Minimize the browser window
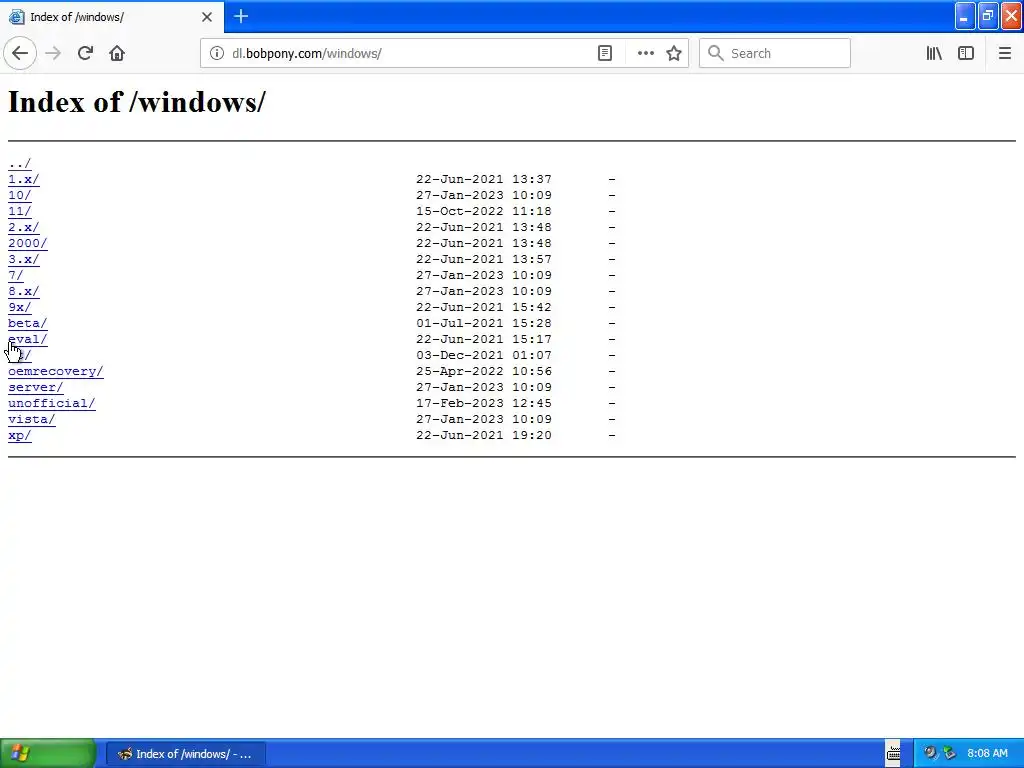The height and width of the screenshot is (768, 1024). [x=965, y=16]
